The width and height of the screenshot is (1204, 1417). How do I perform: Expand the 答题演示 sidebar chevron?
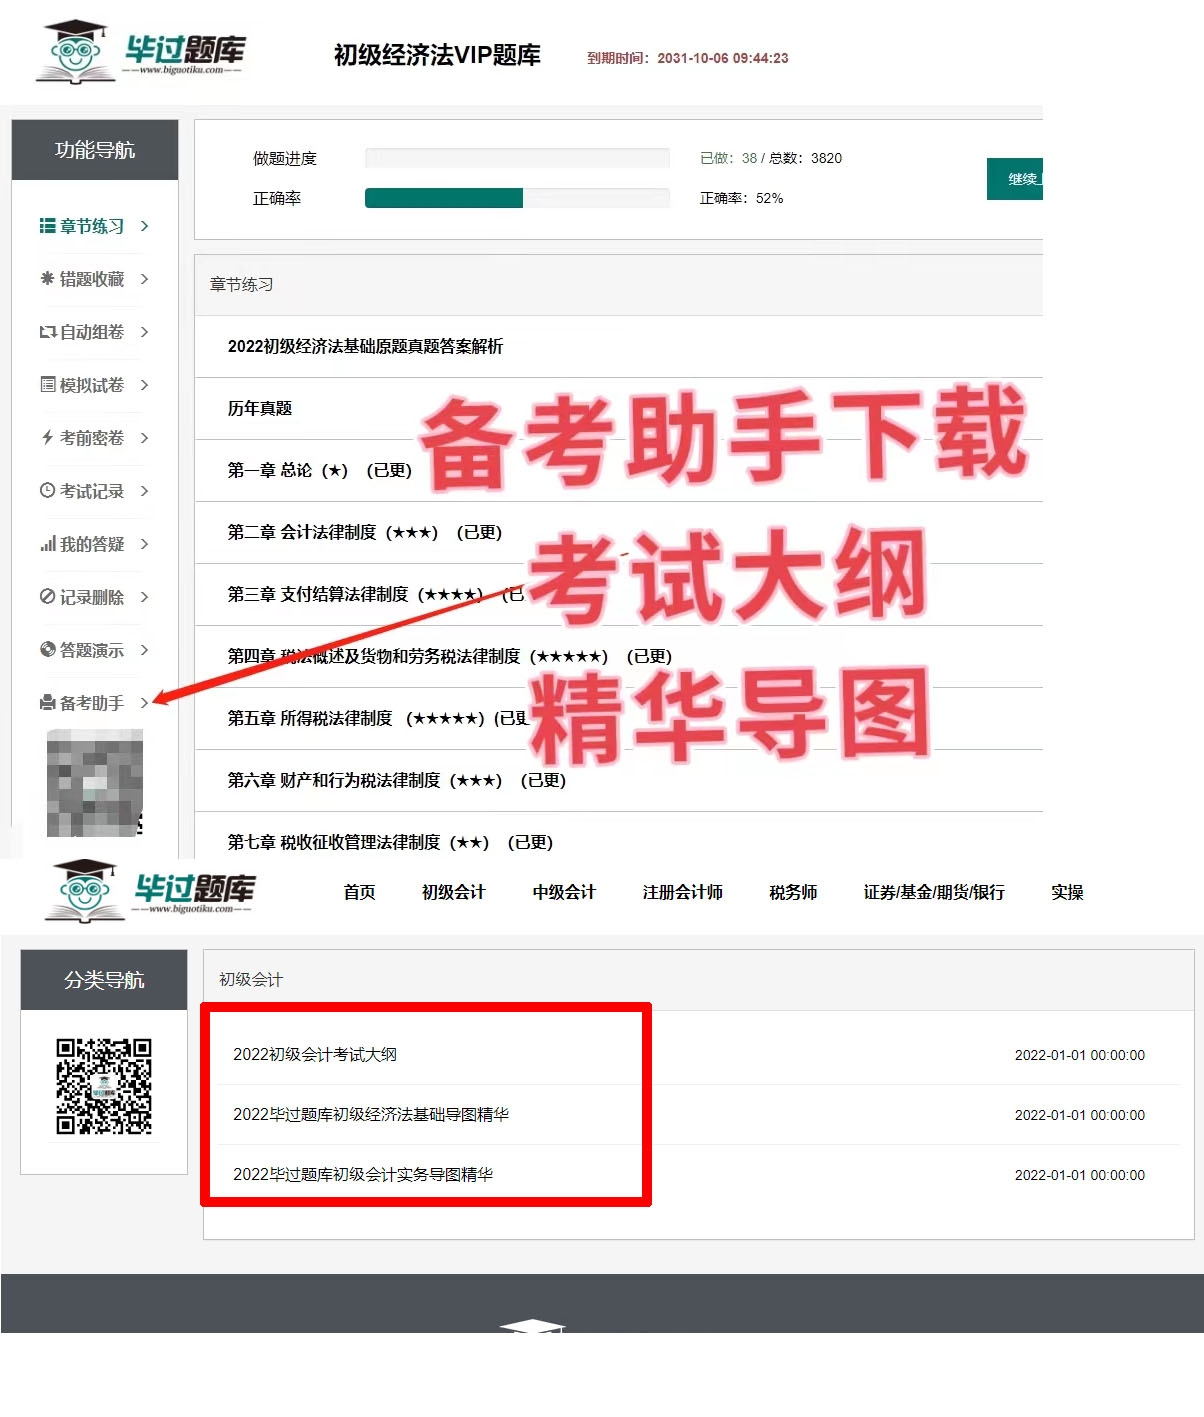(145, 650)
